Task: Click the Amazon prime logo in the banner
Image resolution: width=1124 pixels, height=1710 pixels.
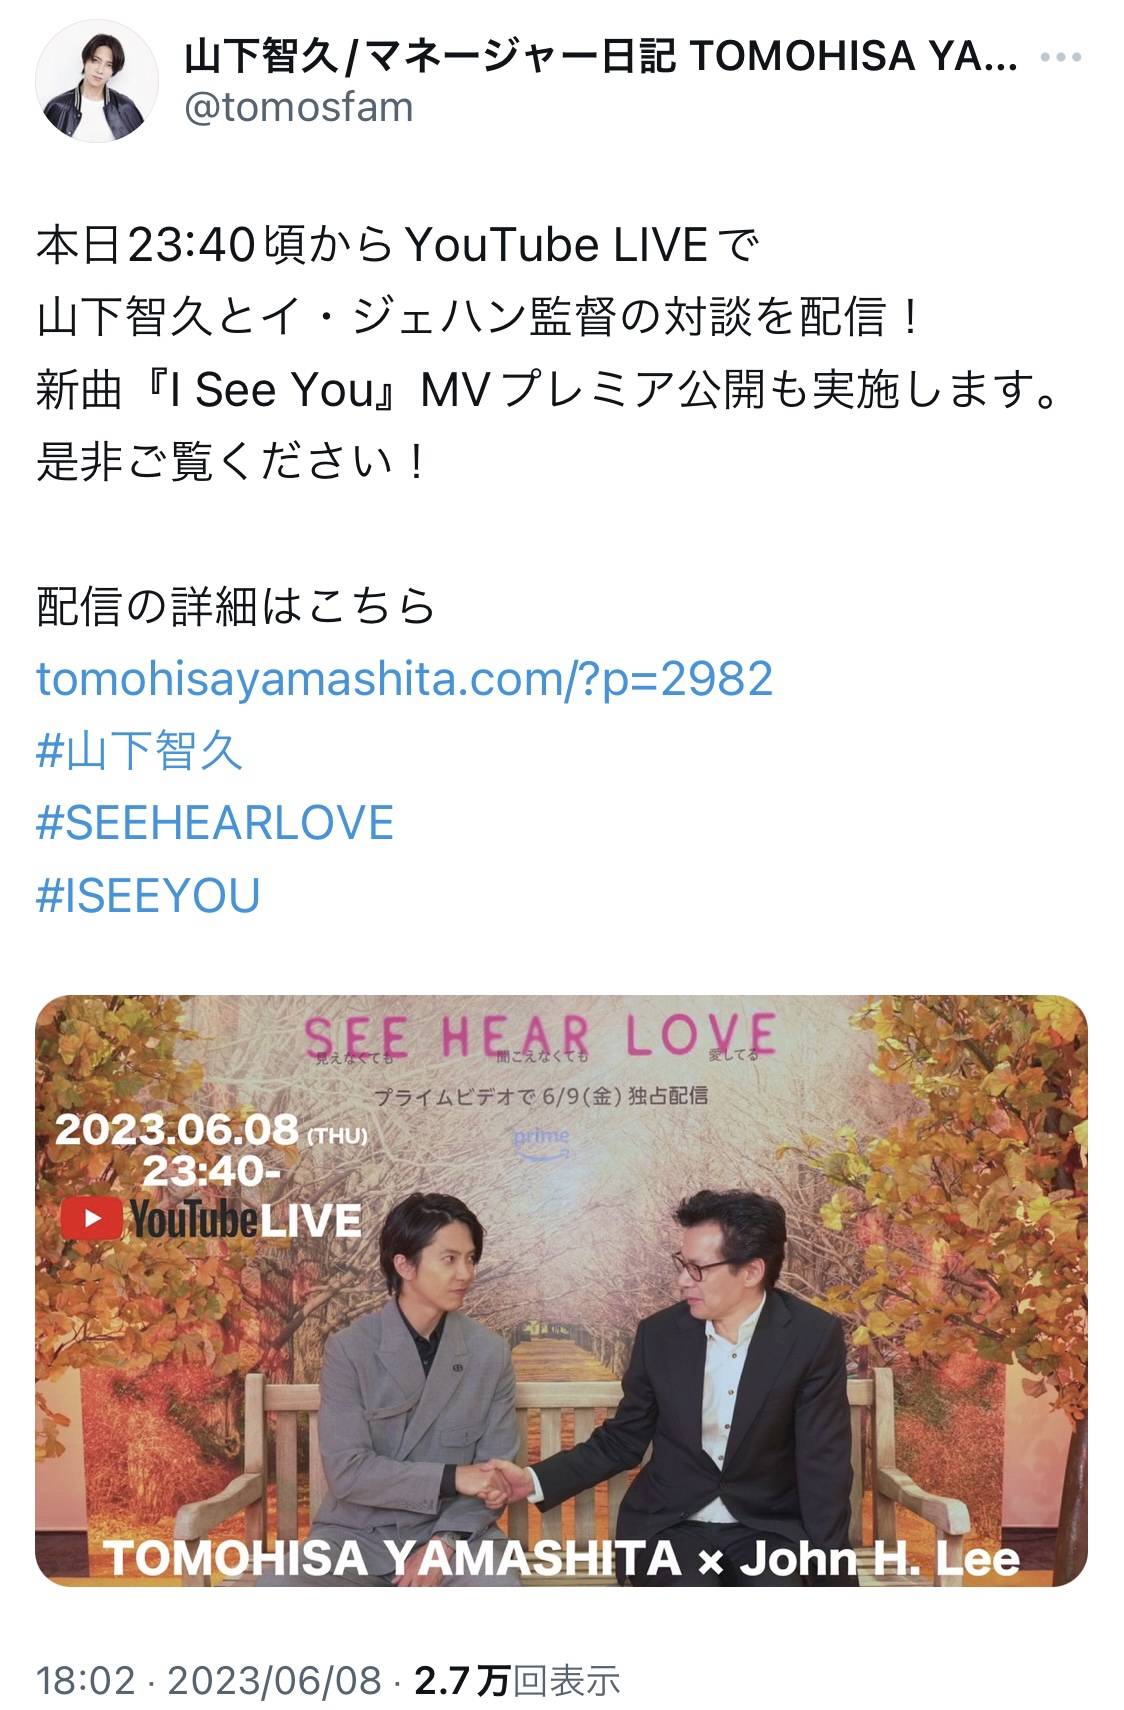Action: point(541,1142)
